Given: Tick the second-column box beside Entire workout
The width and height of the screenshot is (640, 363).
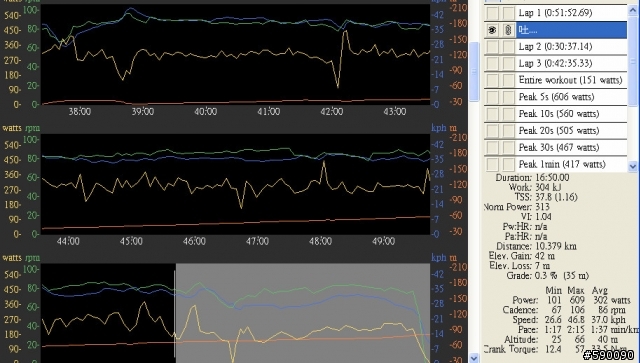Looking at the screenshot, I should coord(508,80).
